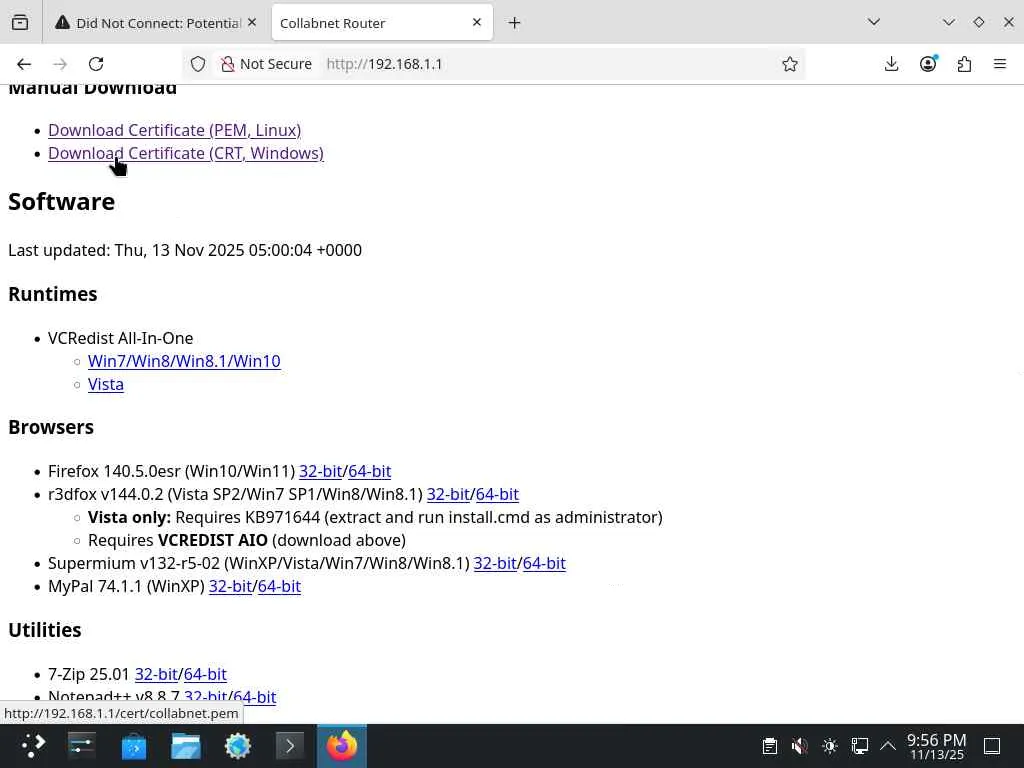Viewport: 1024px width, 768px height.
Task: Open the brightness tray icon
Action: [x=829, y=746]
